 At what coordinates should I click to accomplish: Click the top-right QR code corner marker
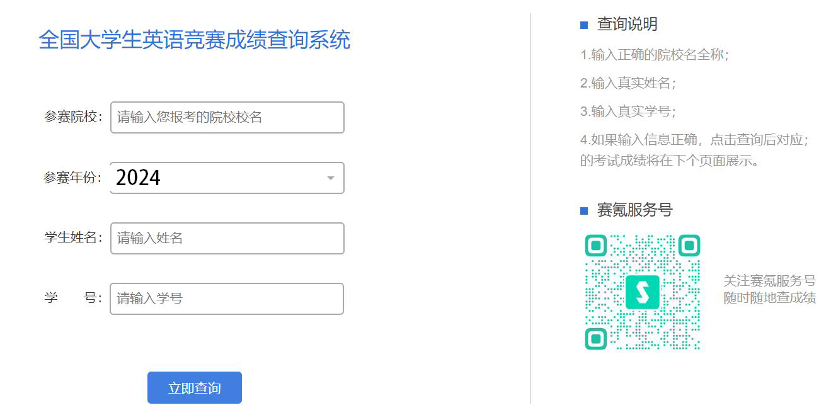point(689,246)
